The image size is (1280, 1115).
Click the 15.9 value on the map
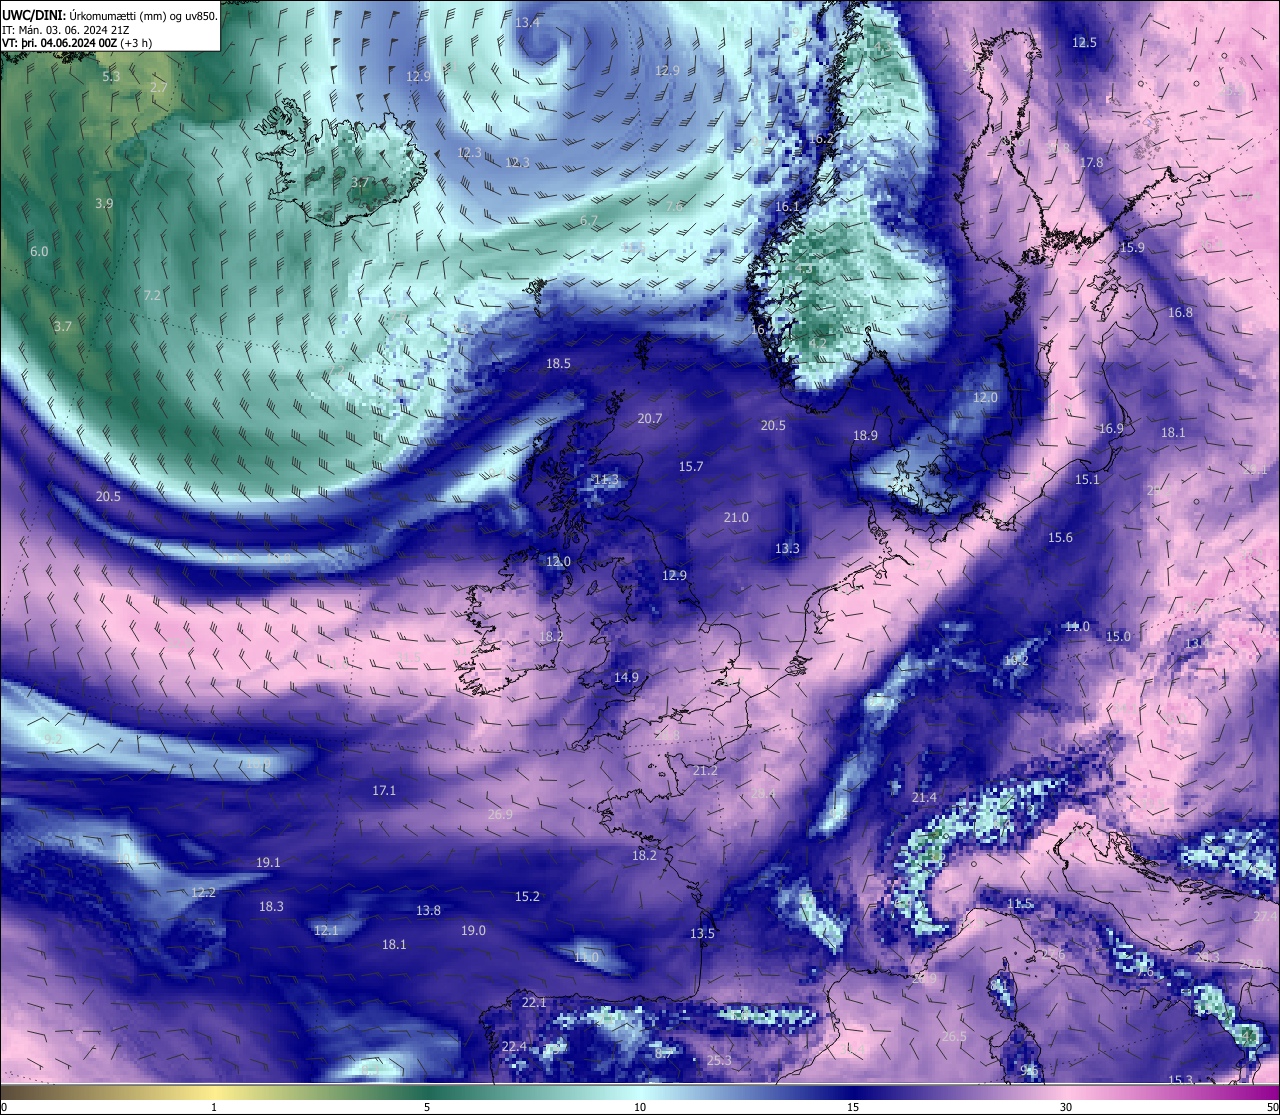pos(1132,247)
